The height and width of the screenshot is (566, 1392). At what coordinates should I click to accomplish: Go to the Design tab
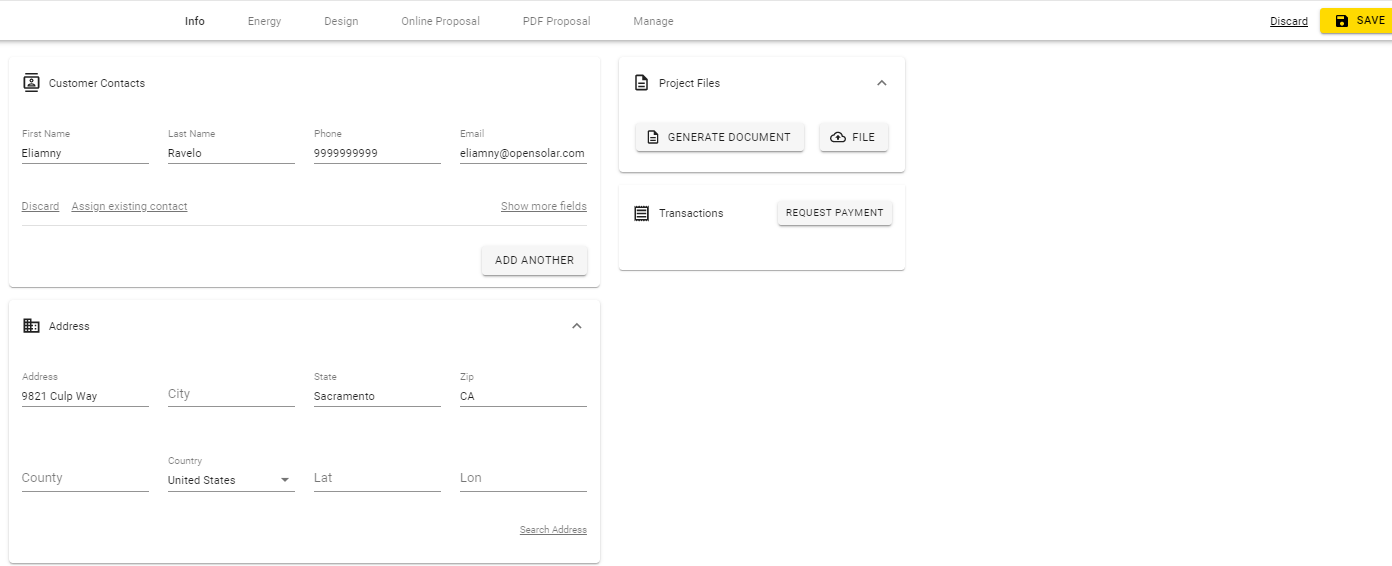tap(341, 21)
